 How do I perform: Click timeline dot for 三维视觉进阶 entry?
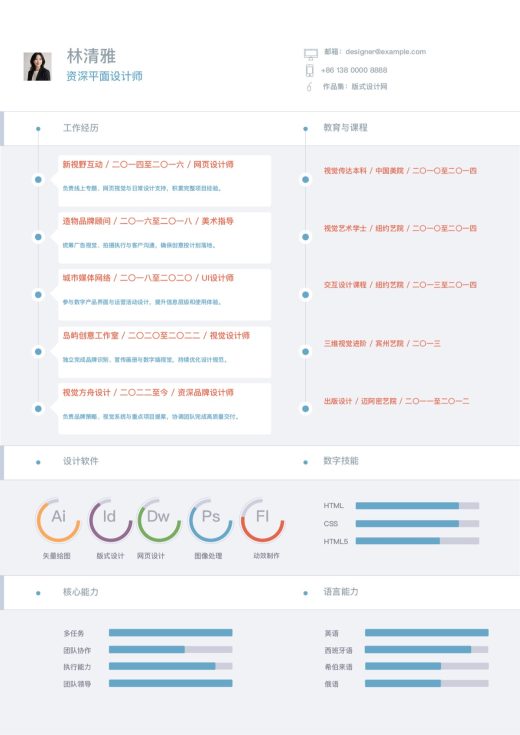pos(306,352)
